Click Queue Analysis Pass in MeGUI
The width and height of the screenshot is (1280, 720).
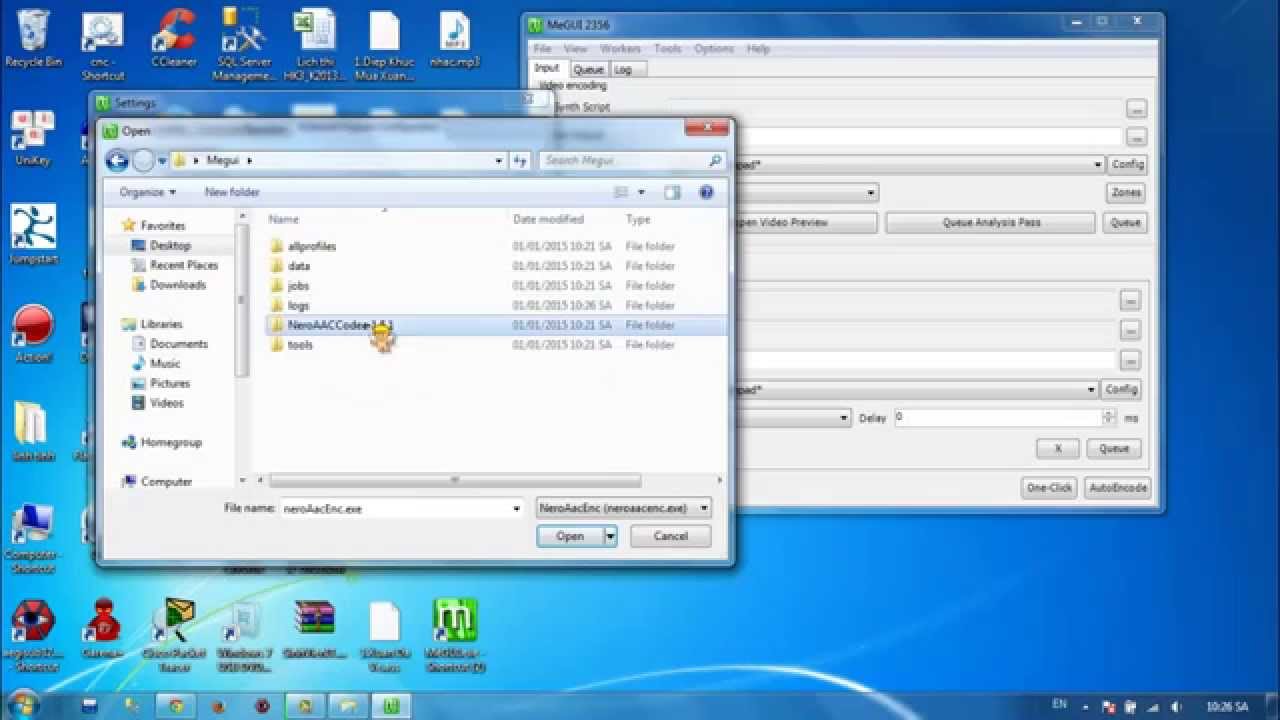click(x=991, y=223)
